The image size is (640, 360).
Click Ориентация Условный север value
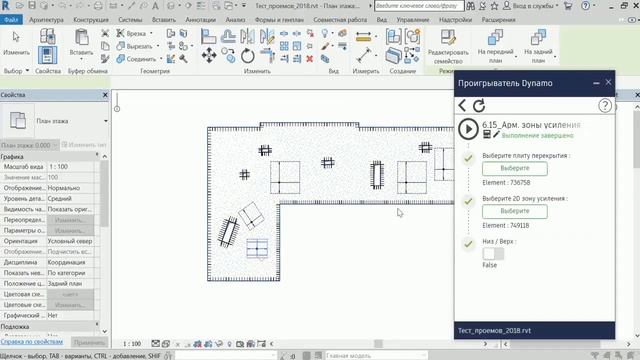tap(70, 241)
